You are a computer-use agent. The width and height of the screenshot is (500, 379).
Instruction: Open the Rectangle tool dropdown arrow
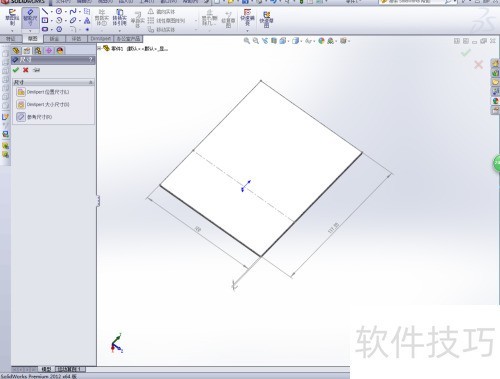52,21
